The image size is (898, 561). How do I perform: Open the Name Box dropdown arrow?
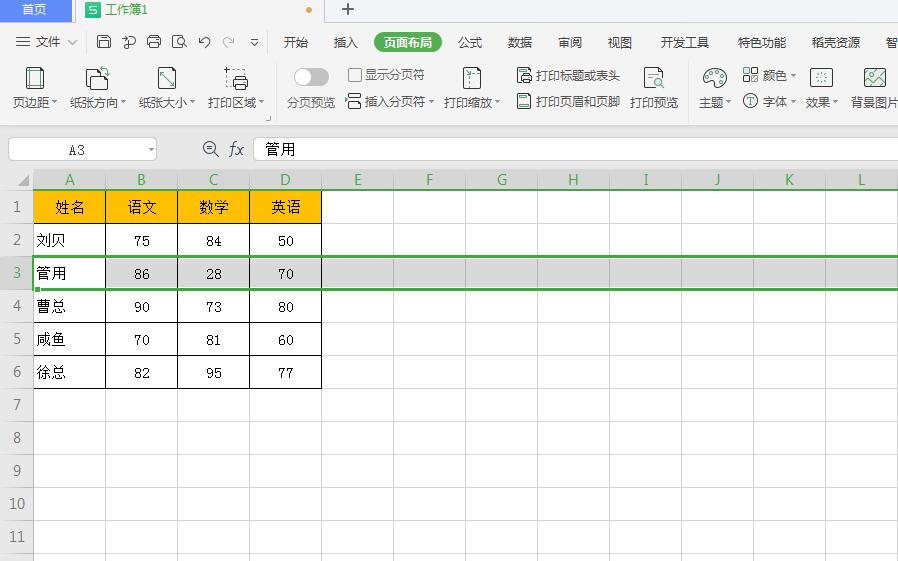pos(151,149)
